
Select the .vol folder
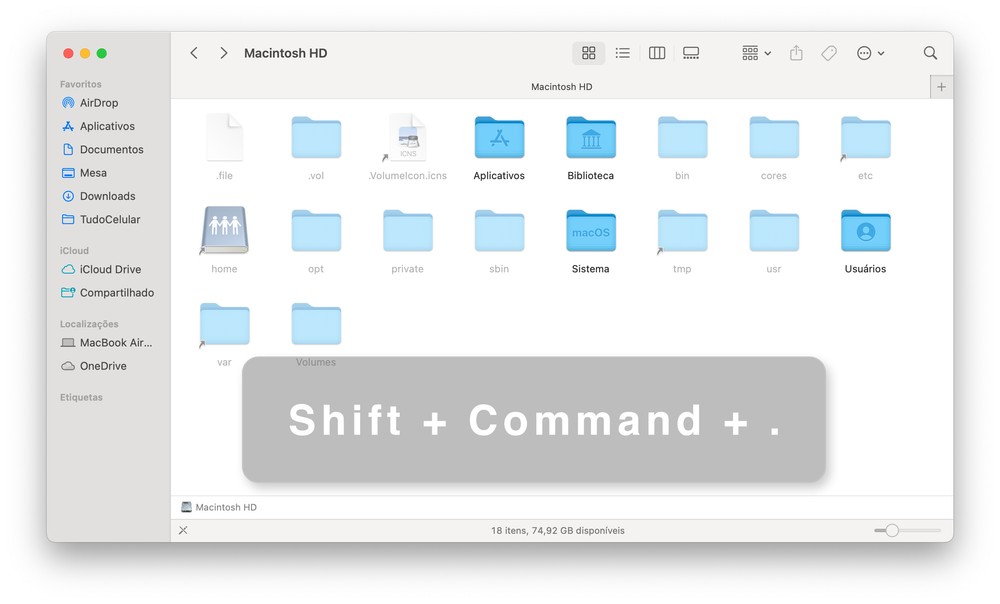[316, 137]
